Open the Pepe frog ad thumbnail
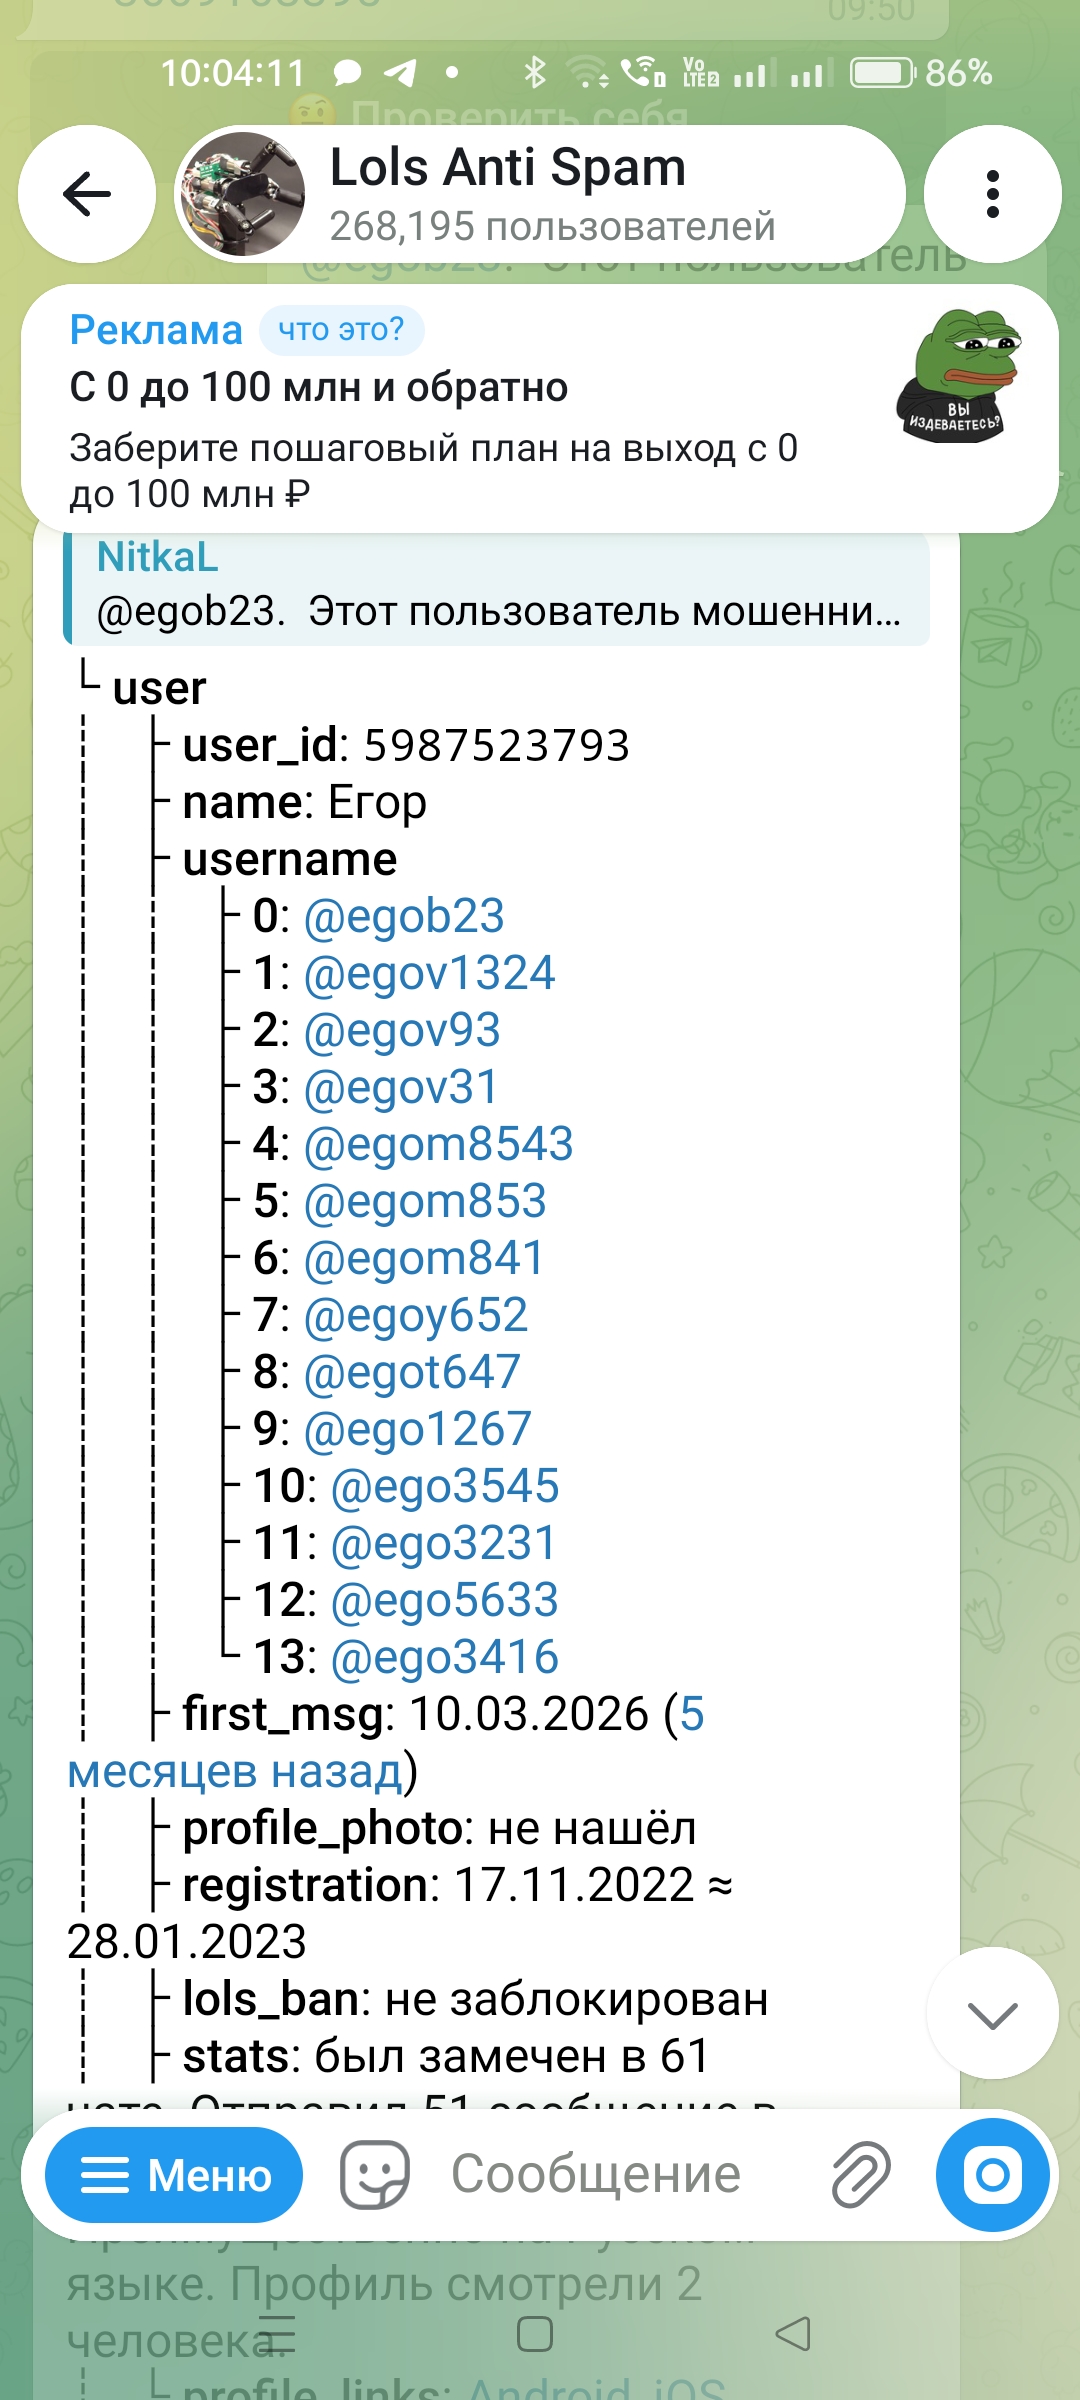The height and width of the screenshot is (2400, 1080). pyautogui.click(x=959, y=375)
